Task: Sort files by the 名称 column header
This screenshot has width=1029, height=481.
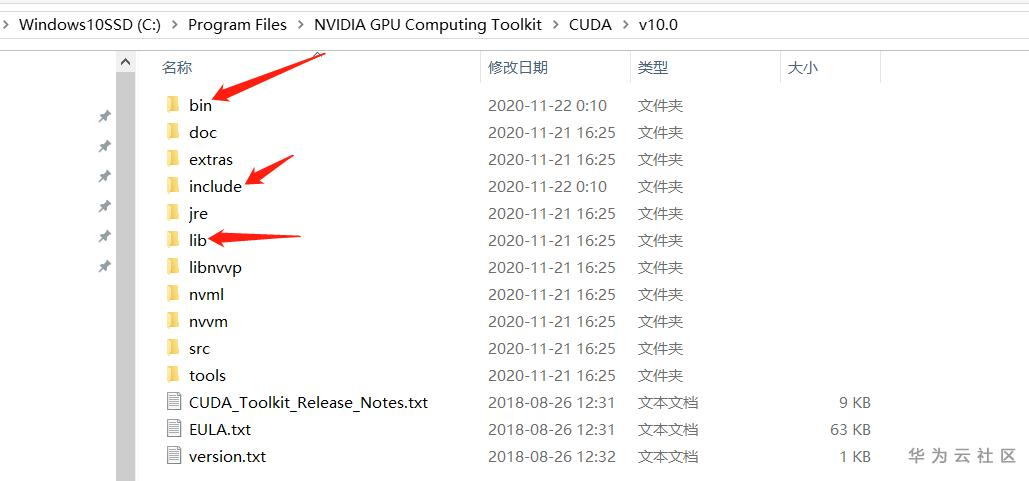Action: coord(177,67)
